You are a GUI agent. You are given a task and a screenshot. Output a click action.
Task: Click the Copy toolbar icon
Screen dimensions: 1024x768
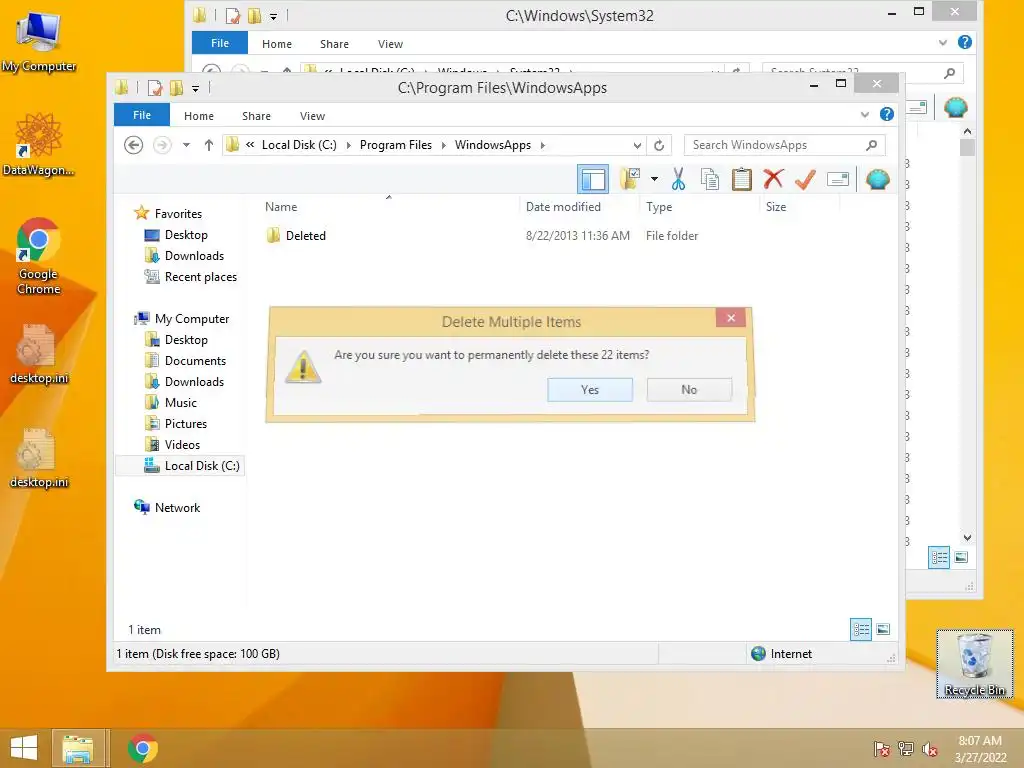[x=710, y=179]
